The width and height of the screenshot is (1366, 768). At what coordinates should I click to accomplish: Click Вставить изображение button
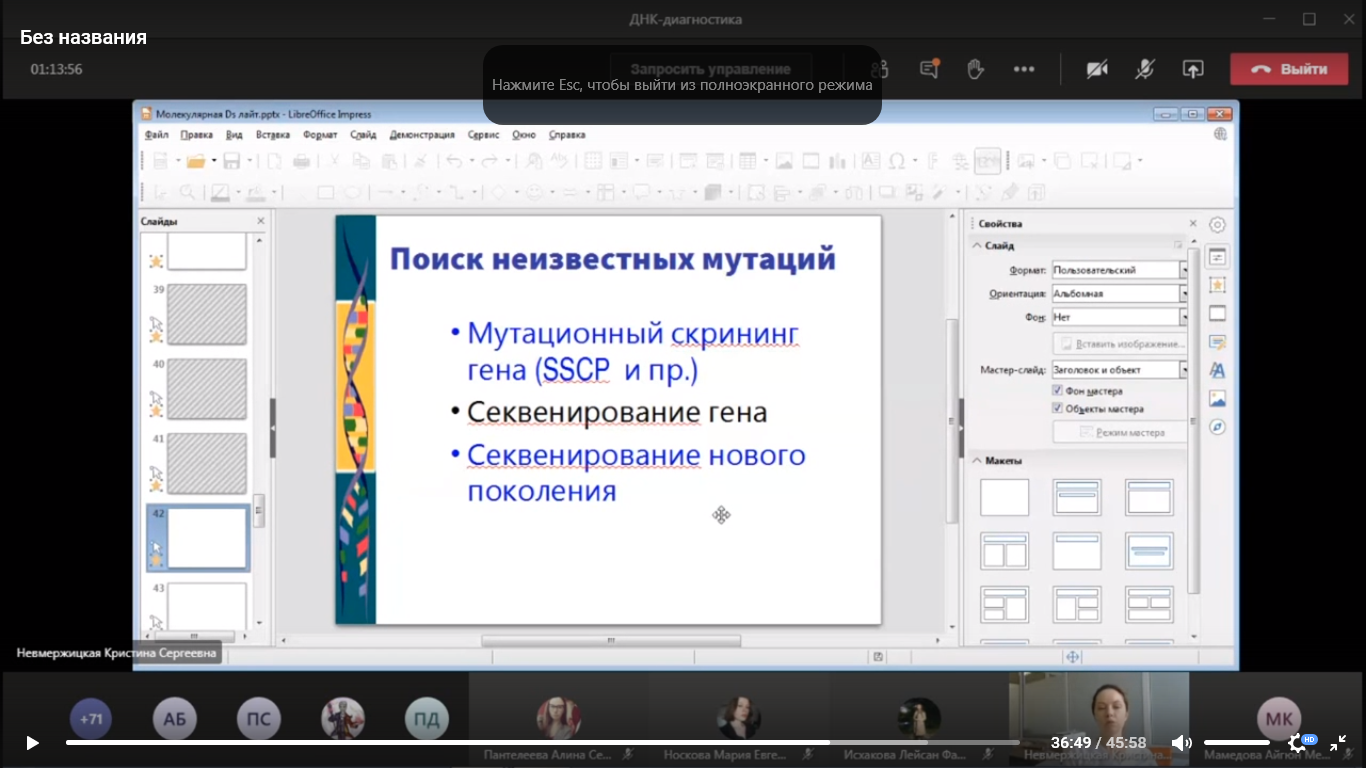[1120, 344]
